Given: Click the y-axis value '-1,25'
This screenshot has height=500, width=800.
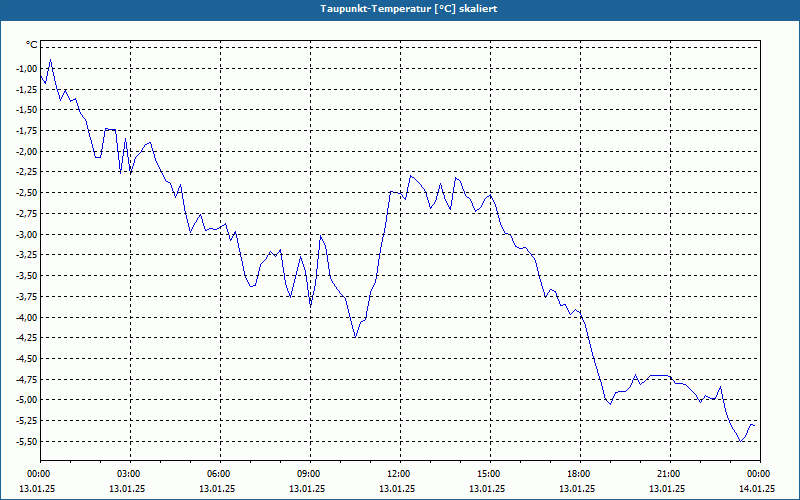Looking at the screenshot, I should [27, 89].
